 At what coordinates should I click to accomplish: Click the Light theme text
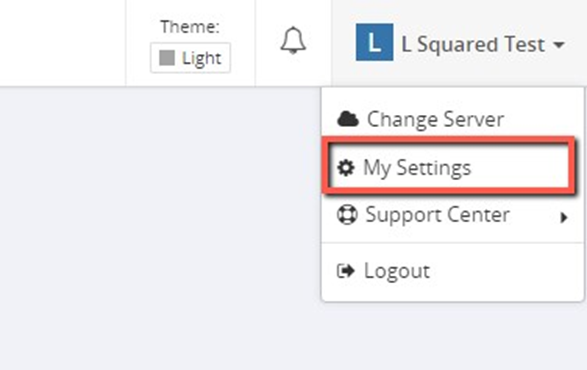201,59
